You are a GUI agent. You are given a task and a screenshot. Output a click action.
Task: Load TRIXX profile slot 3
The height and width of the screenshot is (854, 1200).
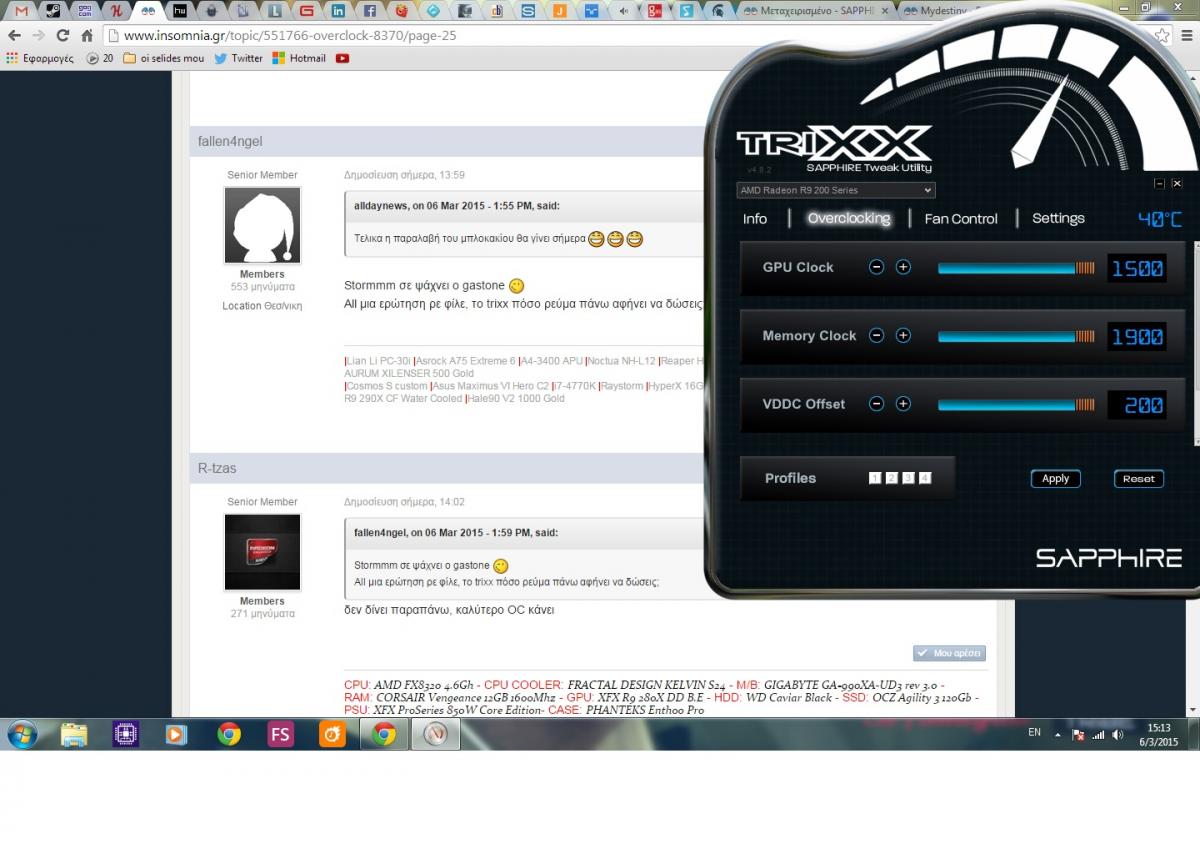(x=908, y=478)
